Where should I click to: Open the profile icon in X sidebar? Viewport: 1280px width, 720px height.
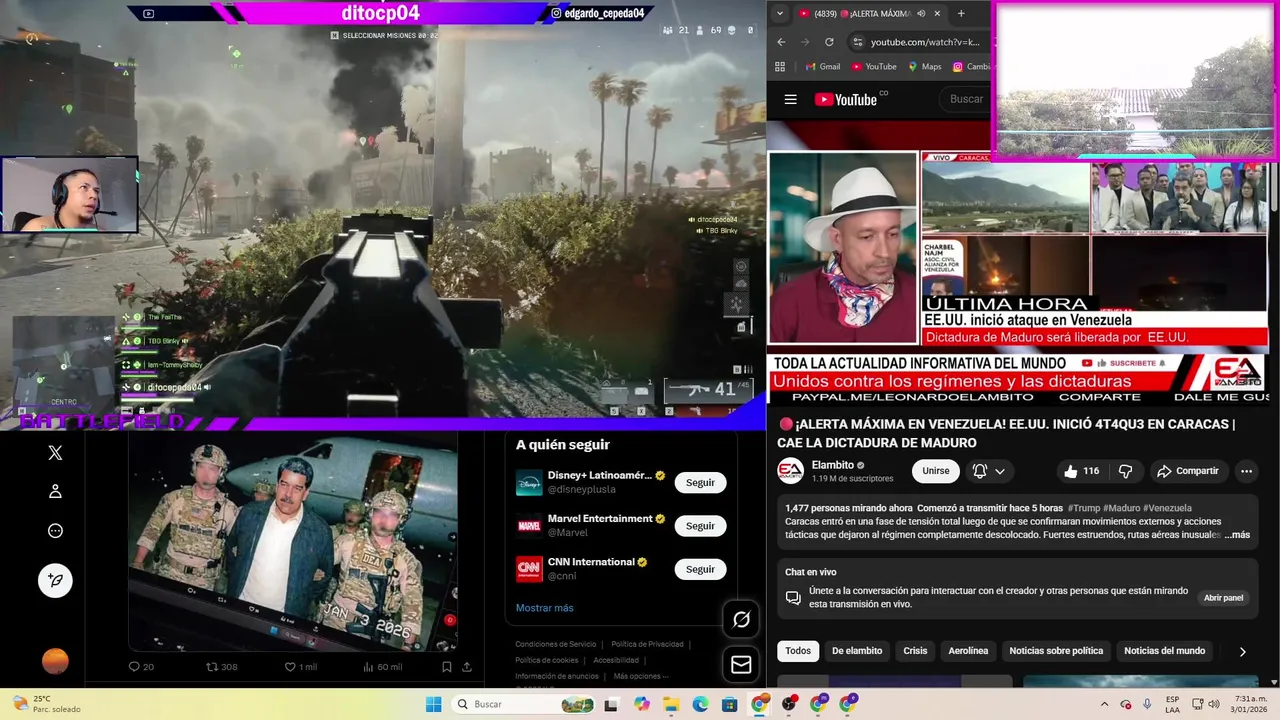pos(55,491)
